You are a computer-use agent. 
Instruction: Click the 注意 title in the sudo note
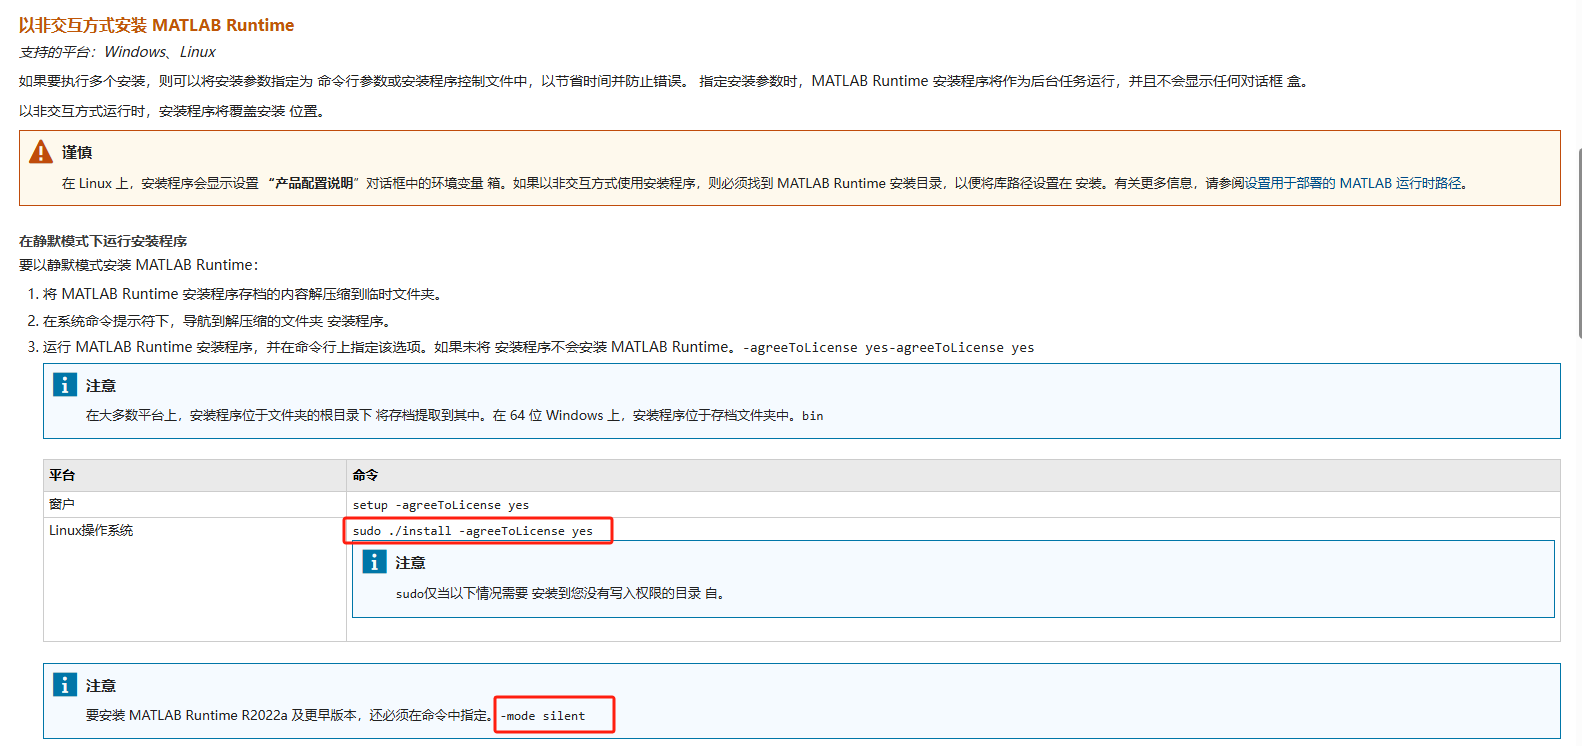[x=410, y=563]
